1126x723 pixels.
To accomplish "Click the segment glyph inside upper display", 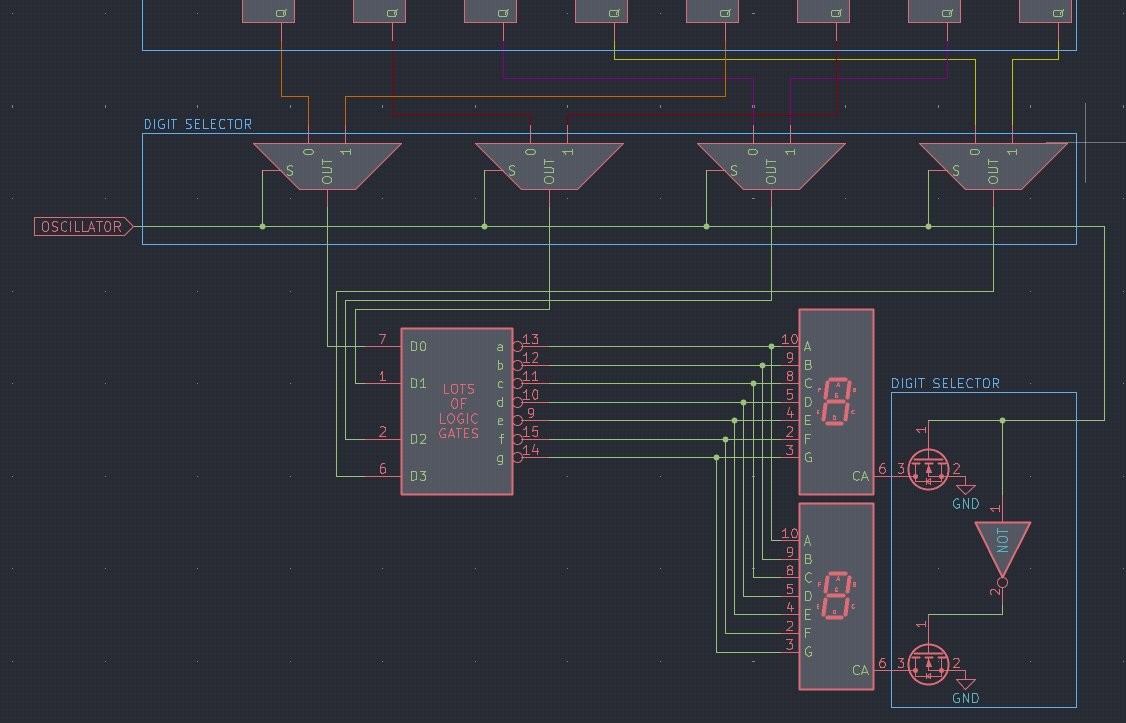I will pyautogui.click(x=837, y=402).
